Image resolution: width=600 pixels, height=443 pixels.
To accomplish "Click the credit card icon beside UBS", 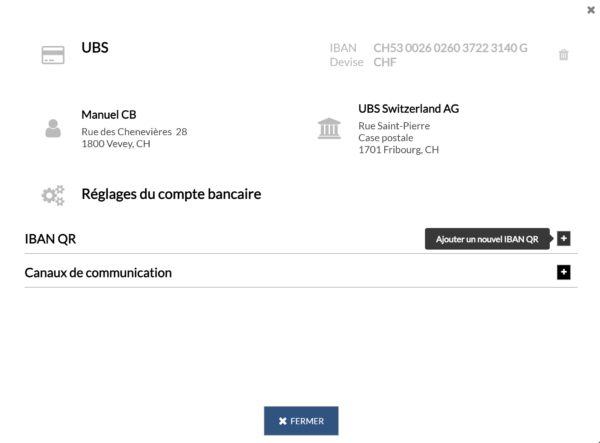I will [53, 55].
